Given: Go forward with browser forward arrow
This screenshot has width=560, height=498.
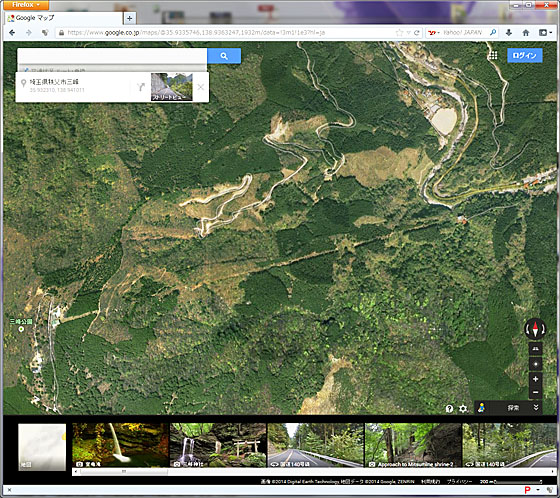Looking at the screenshot, I should coord(29,33).
